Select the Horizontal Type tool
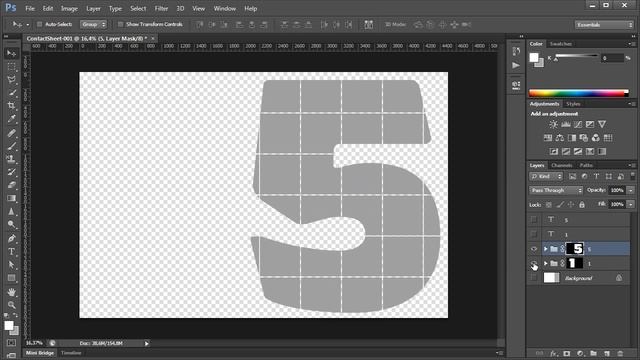This screenshot has width=640, height=360. pos(11,251)
